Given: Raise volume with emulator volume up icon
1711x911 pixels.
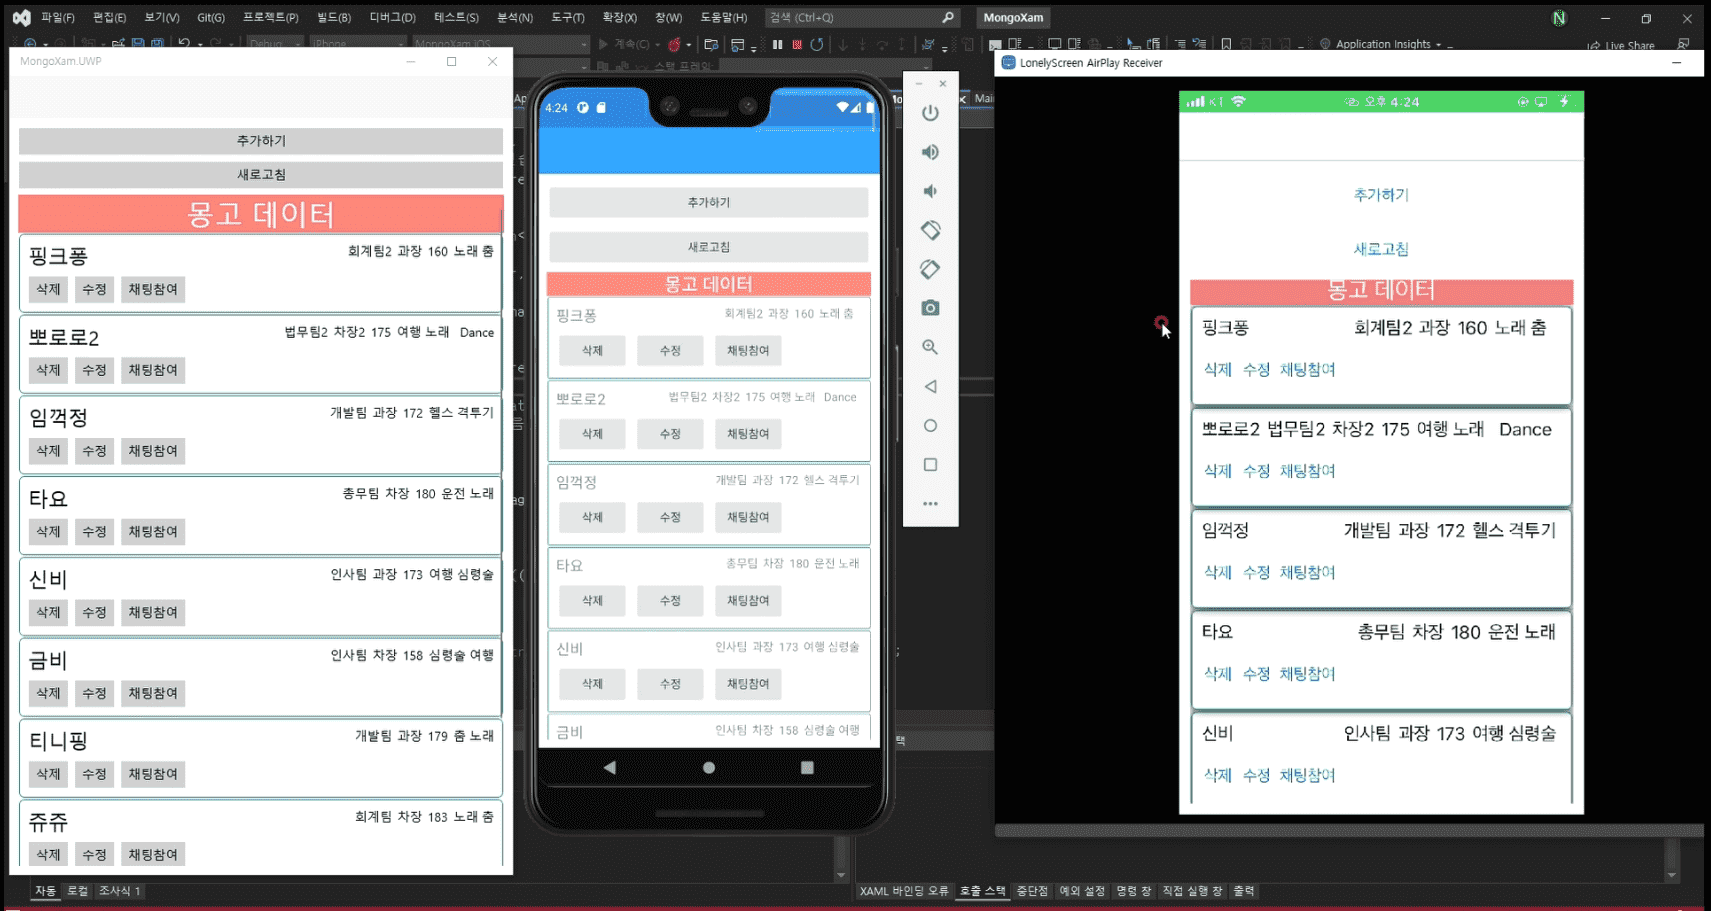Looking at the screenshot, I should tap(930, 152).
